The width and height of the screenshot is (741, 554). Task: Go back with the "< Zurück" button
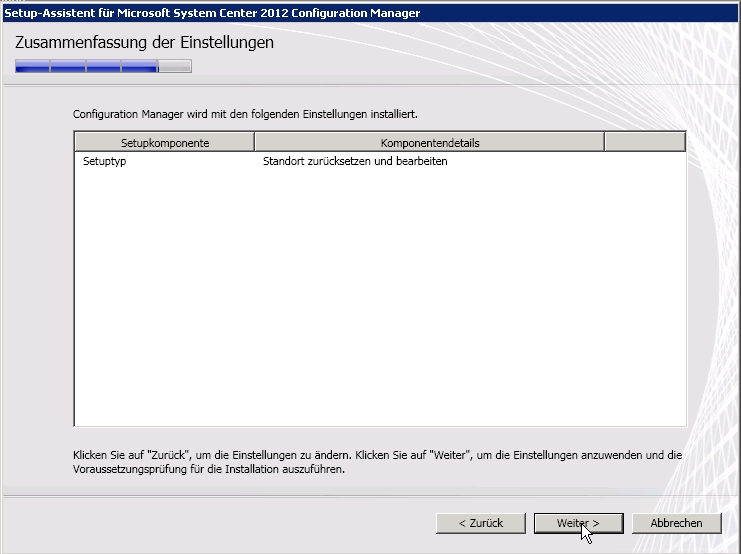(x=481, y=523)
